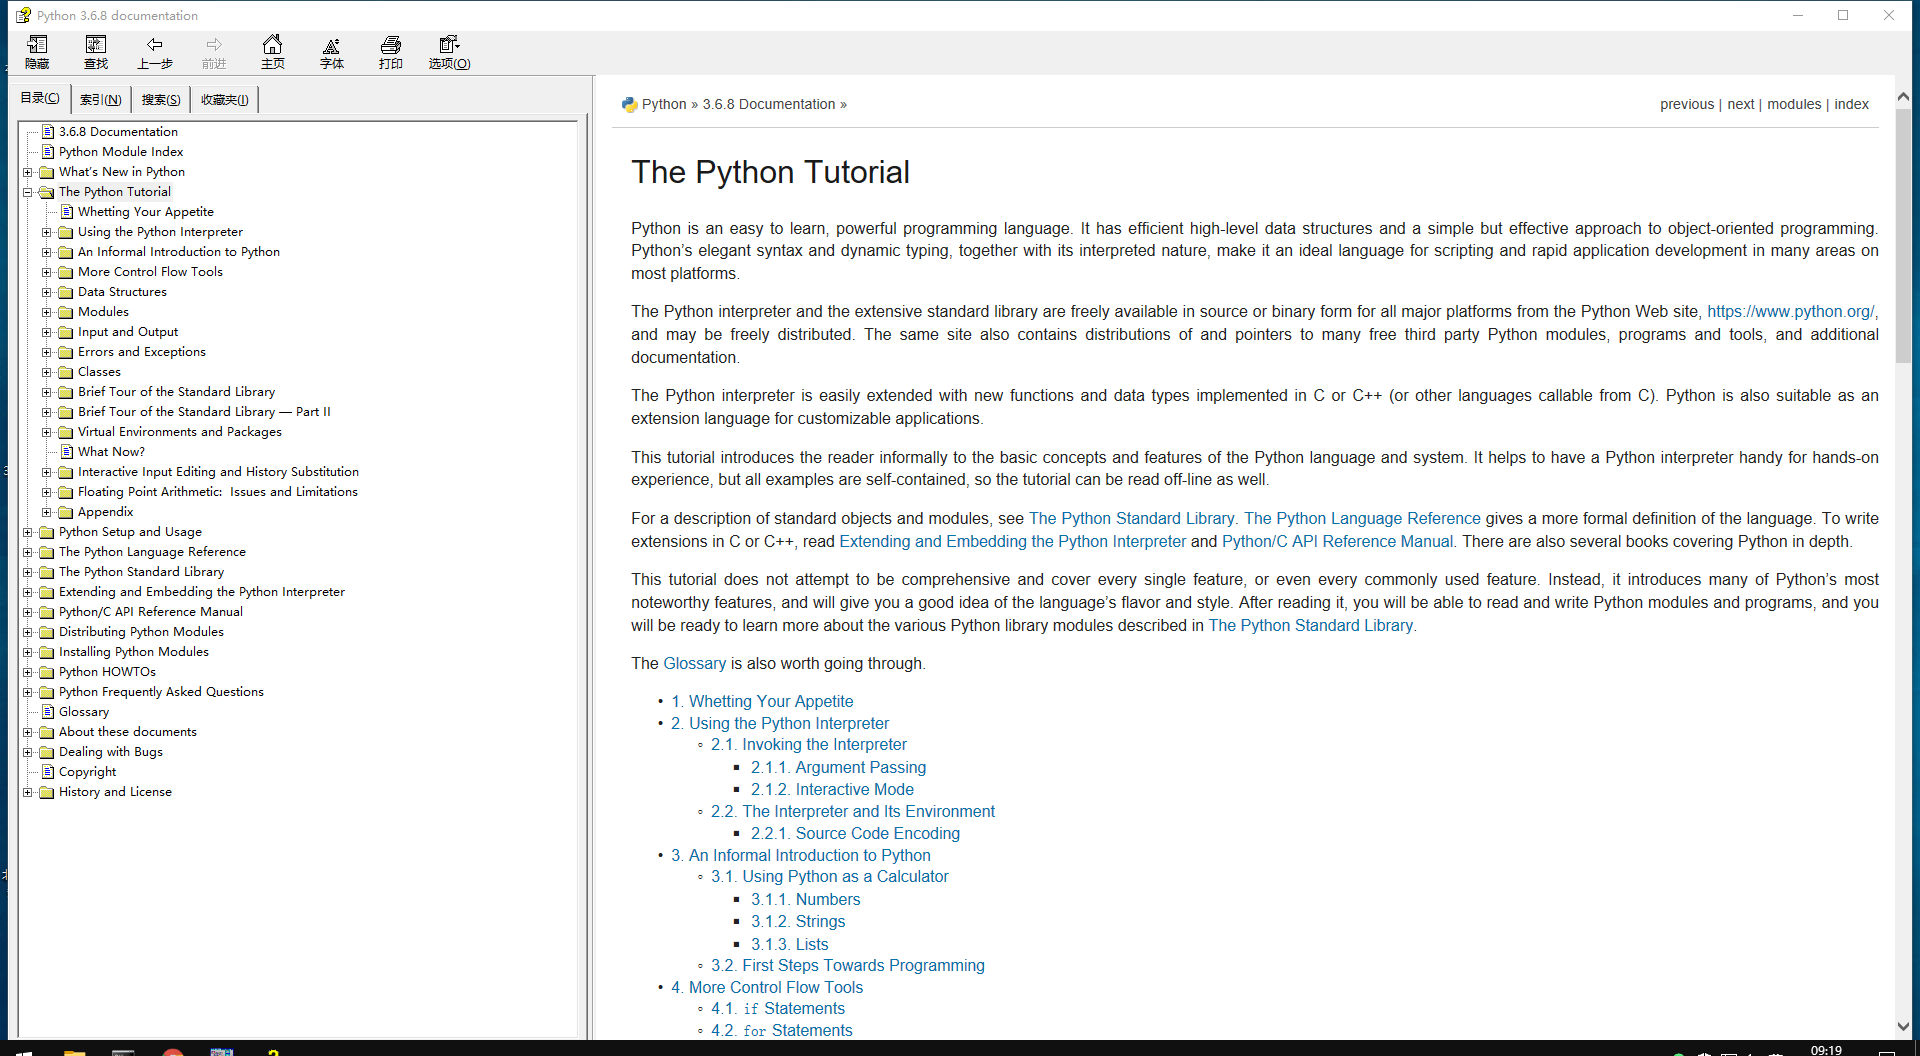Image resolution: width=1920 pixels, height=1056 pixels.
Task: Select the Glossary page icon in tree
Action: (48, 712)
